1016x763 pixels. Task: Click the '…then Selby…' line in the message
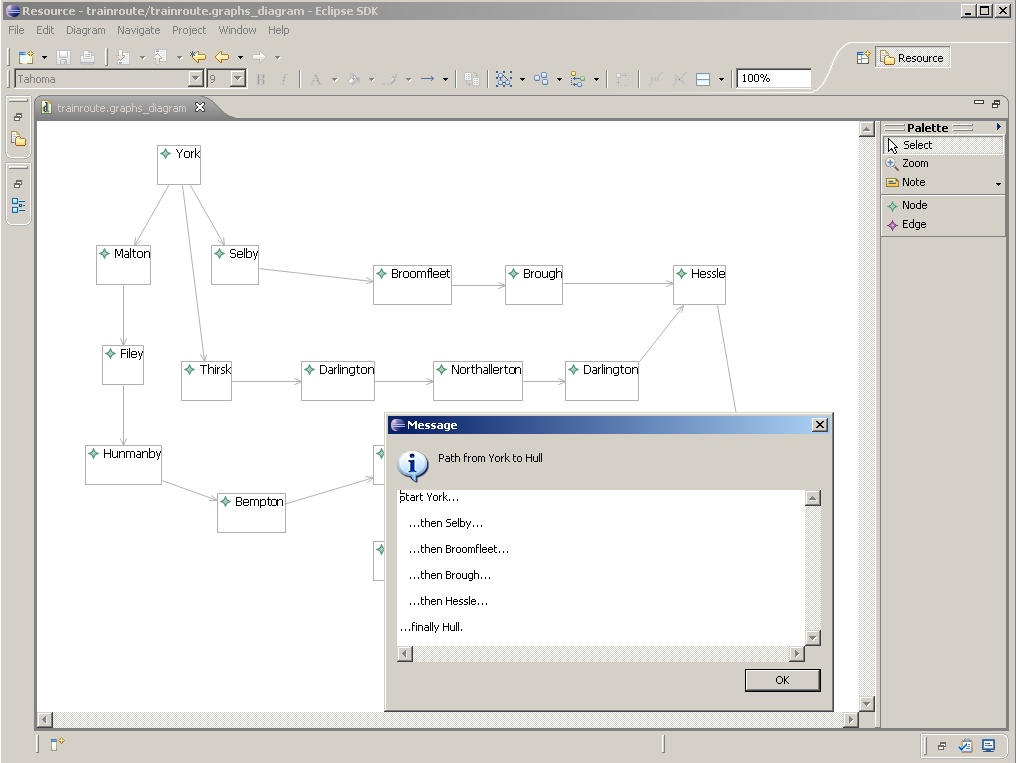pyautogui.click(x=446, y=523)
